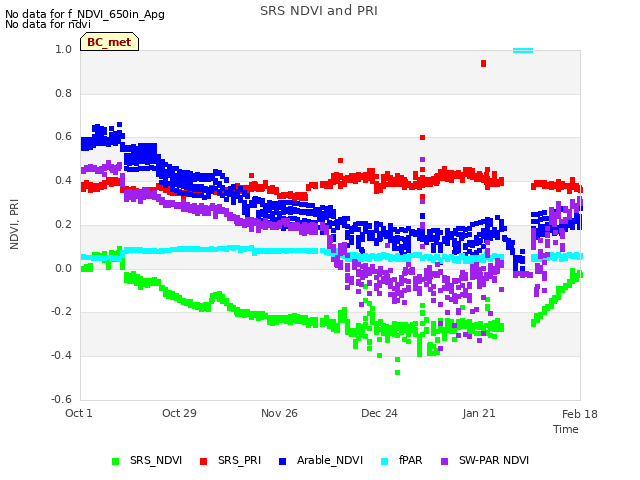Viewport: 640px width, 480px height.
Task: Click the red SRS_PRI outlier point near 0.95
Action: tap(483, 64)
